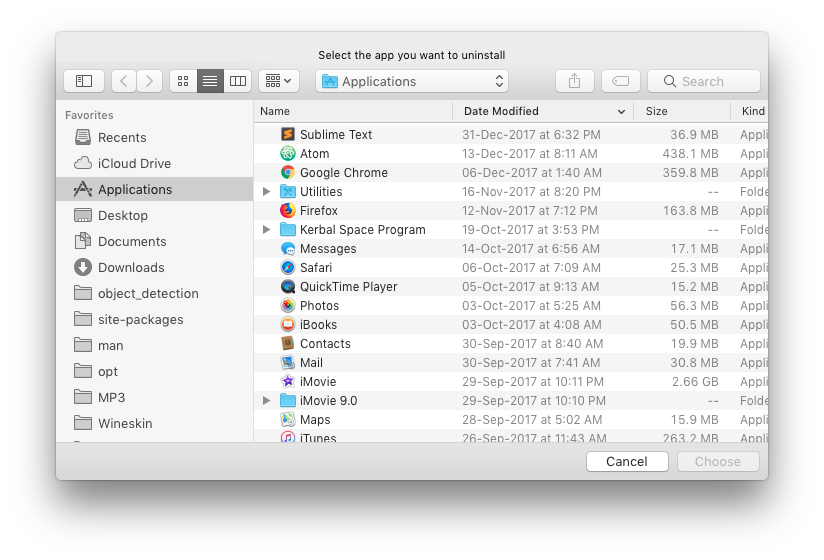
Task: Sort by the Size column header
Action: [x=682, y=111]
